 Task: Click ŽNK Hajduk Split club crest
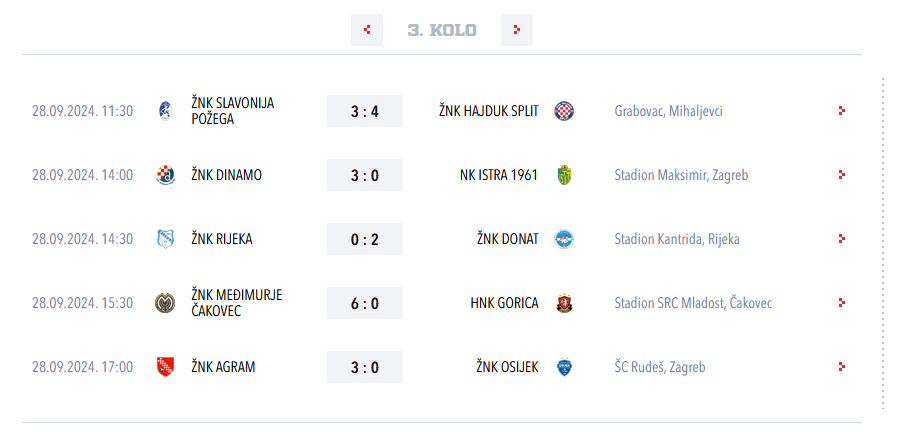[564, 111]
